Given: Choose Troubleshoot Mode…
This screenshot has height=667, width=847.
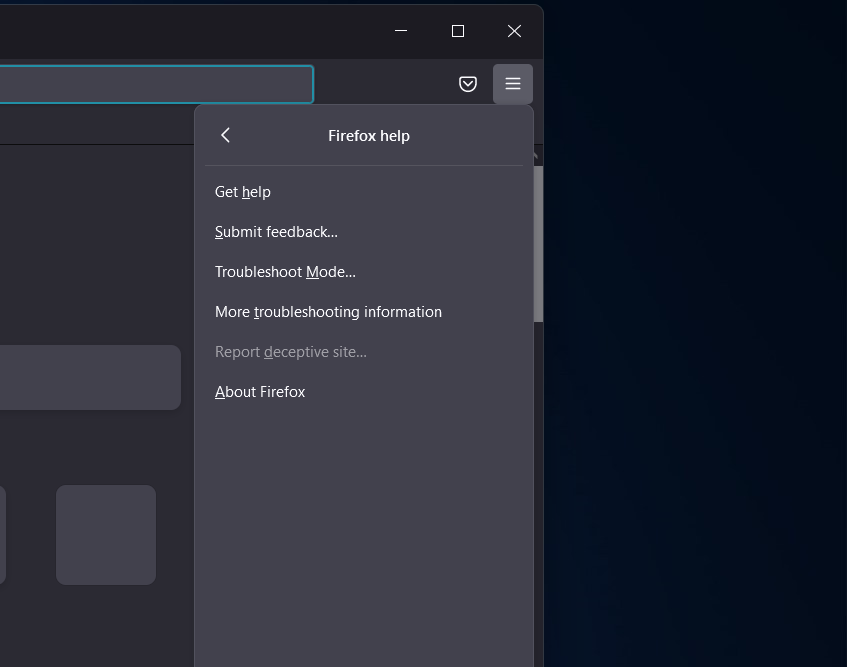Looking at the screenshot, I should point(285,272).
